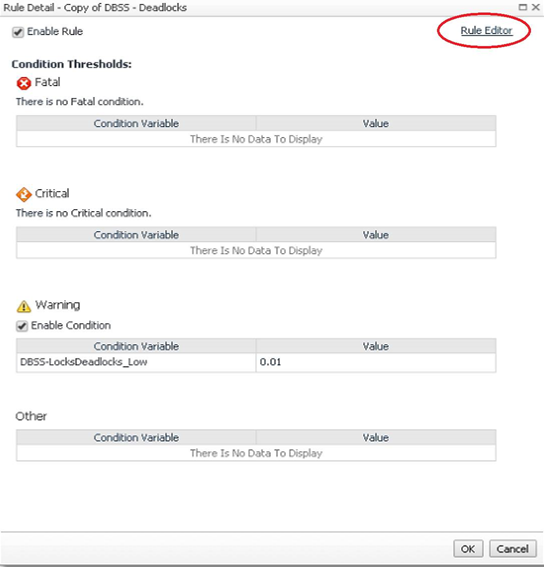The image size is (544, 567).
Task: Click the red Fatal severity icon
Action: tap(24, 84)
